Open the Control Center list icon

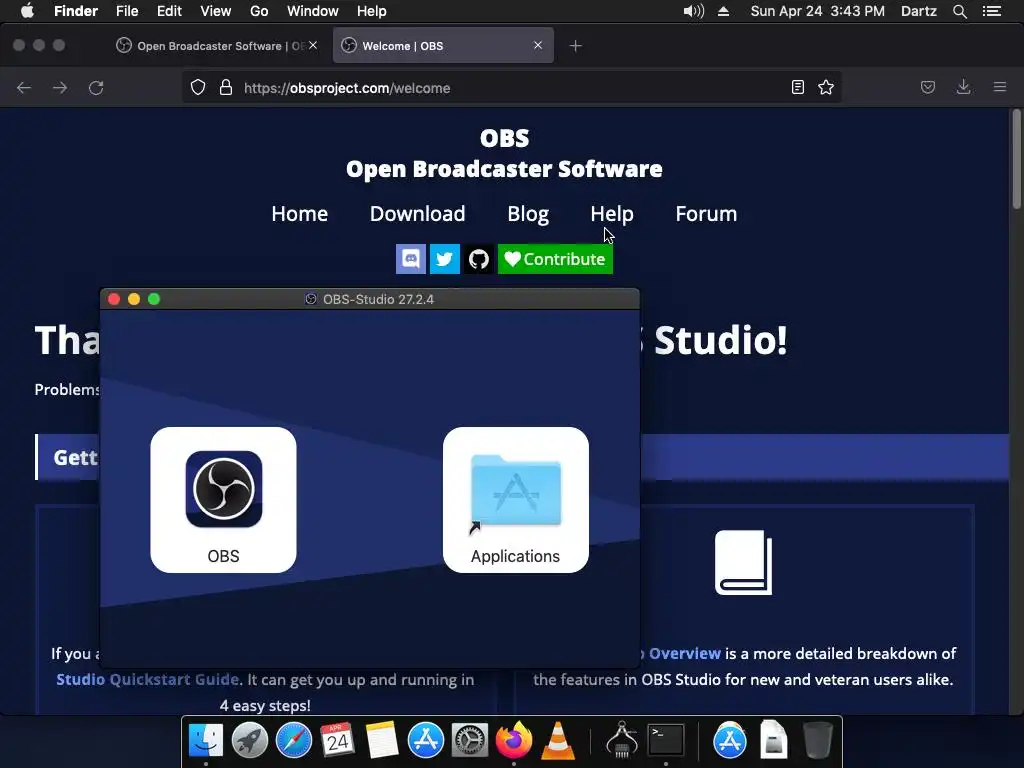992,11
